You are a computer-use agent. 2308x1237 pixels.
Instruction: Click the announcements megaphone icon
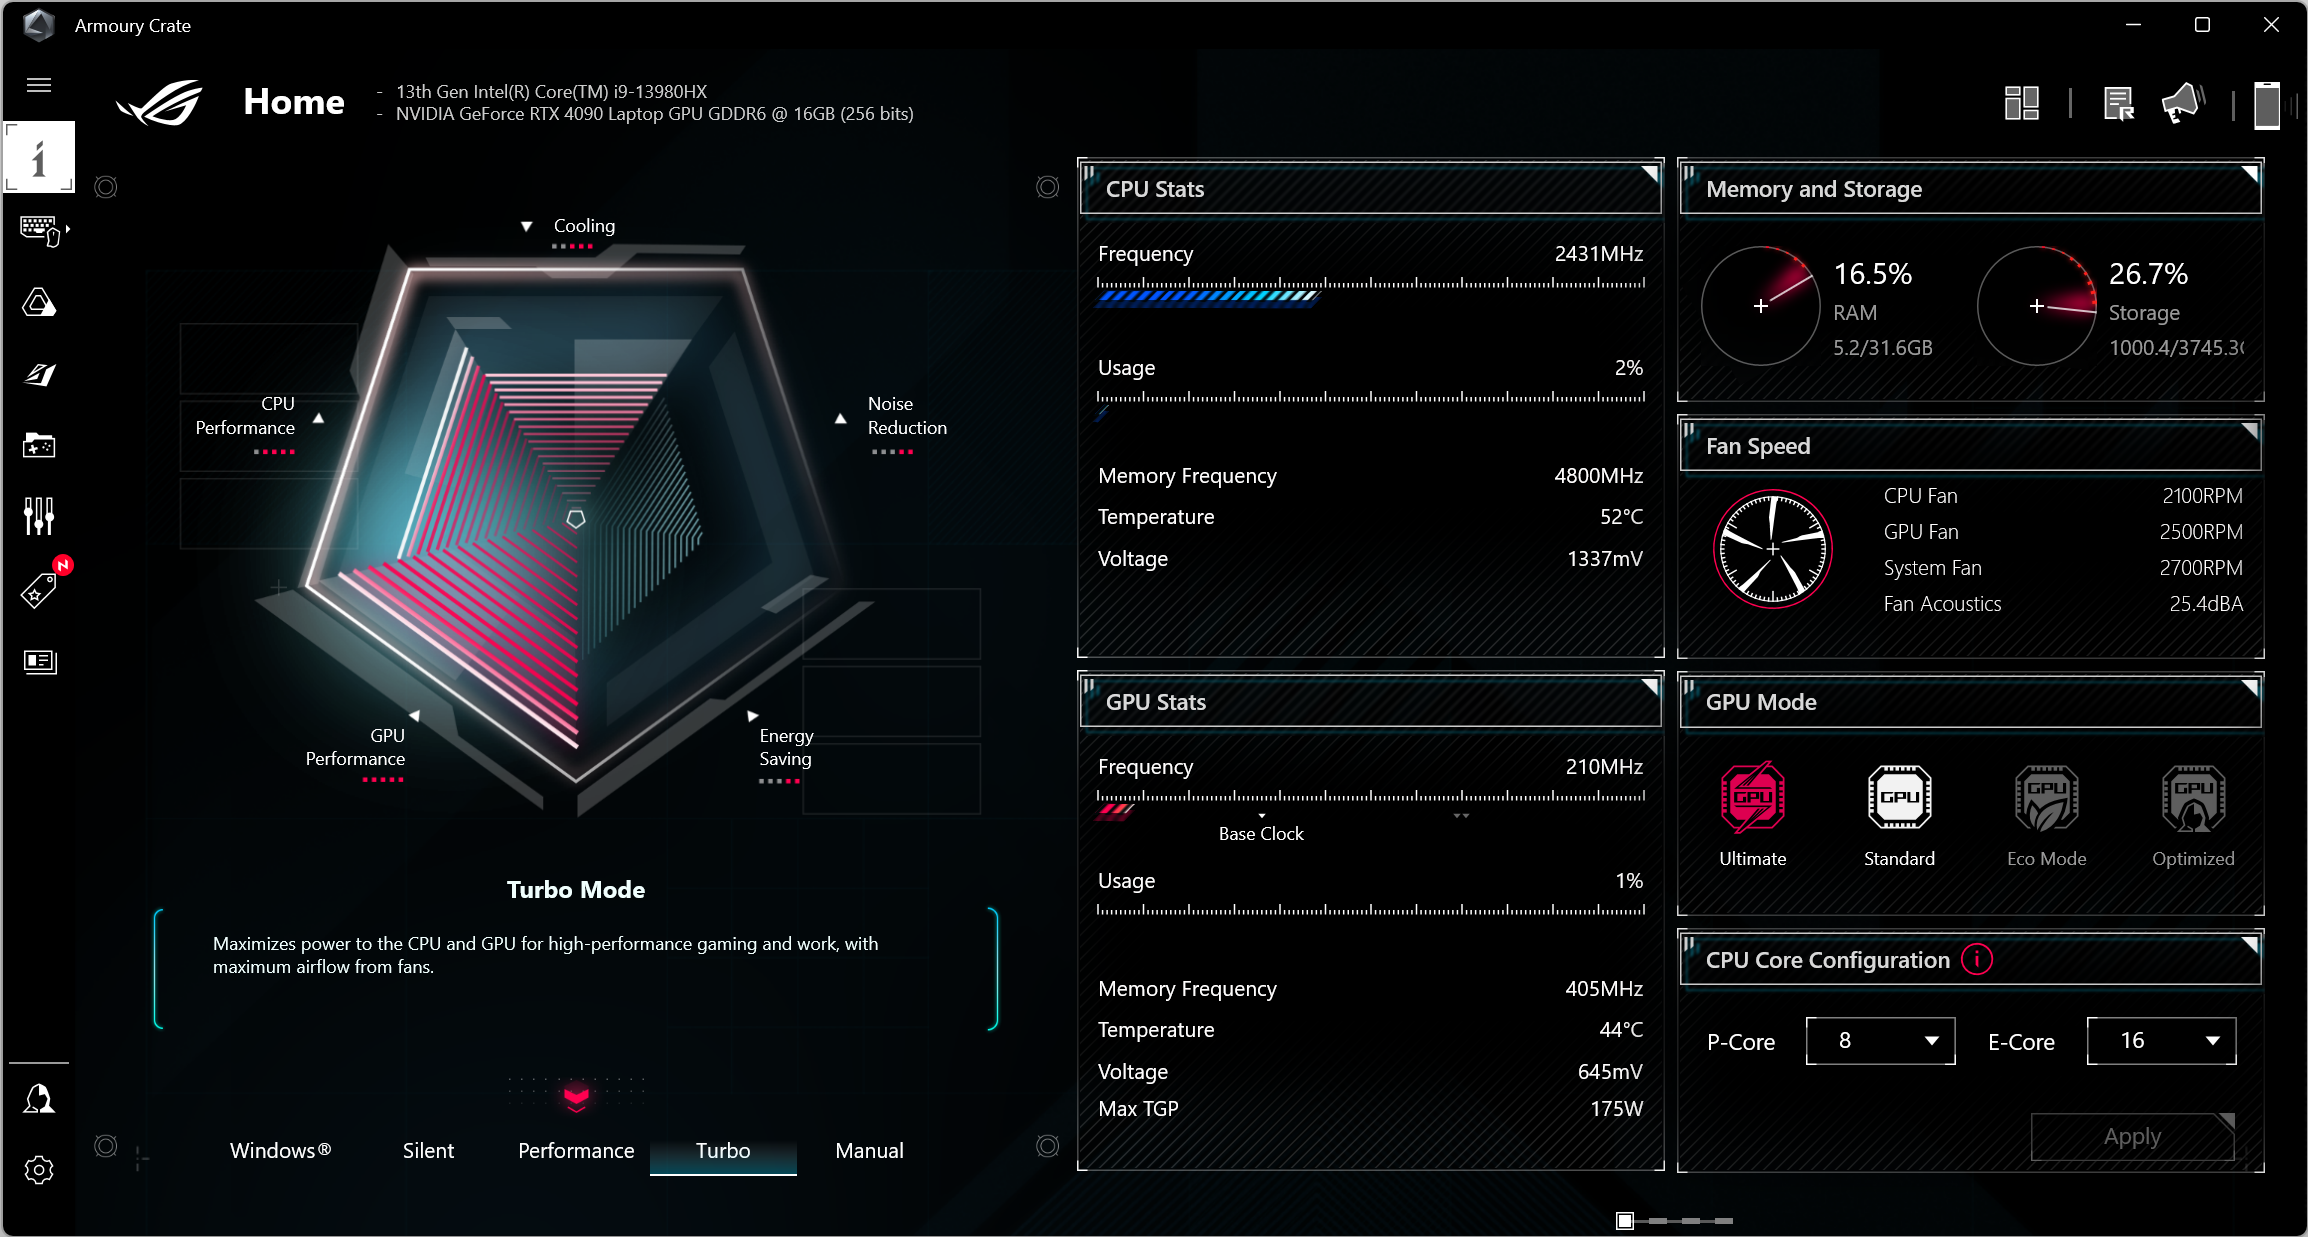click(2182, 103)
